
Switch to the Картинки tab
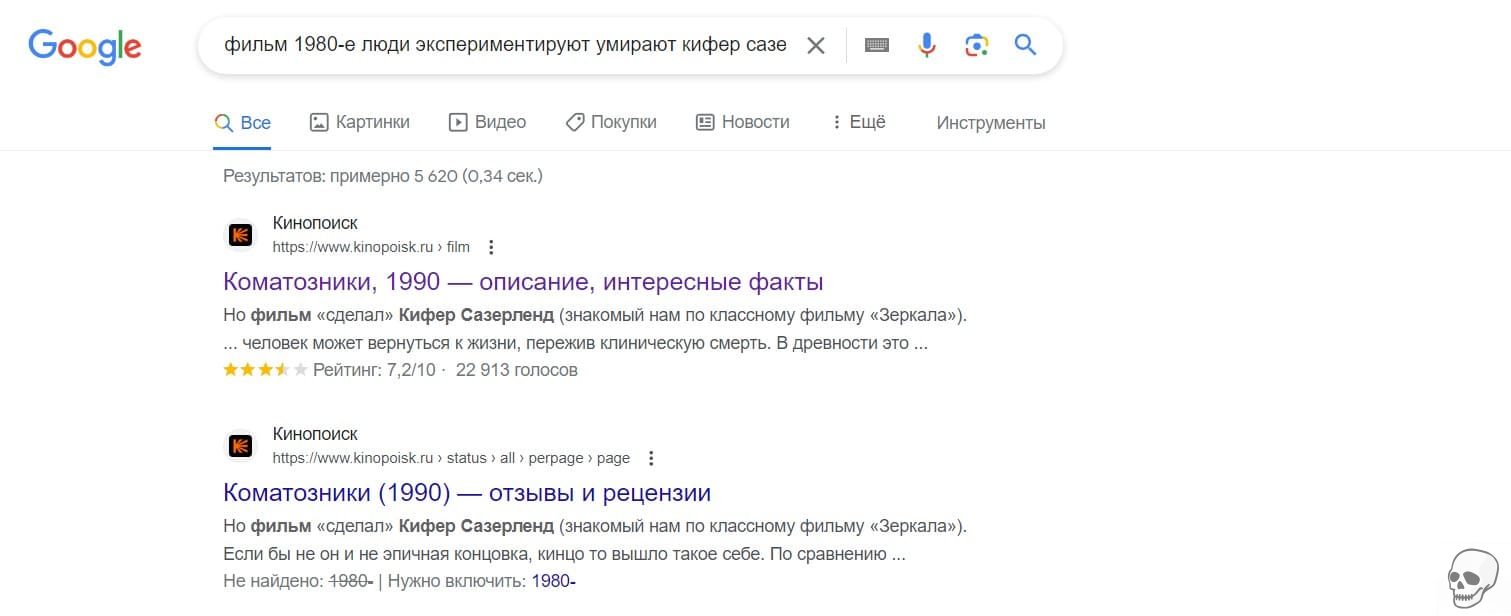(x=360, y=122)
